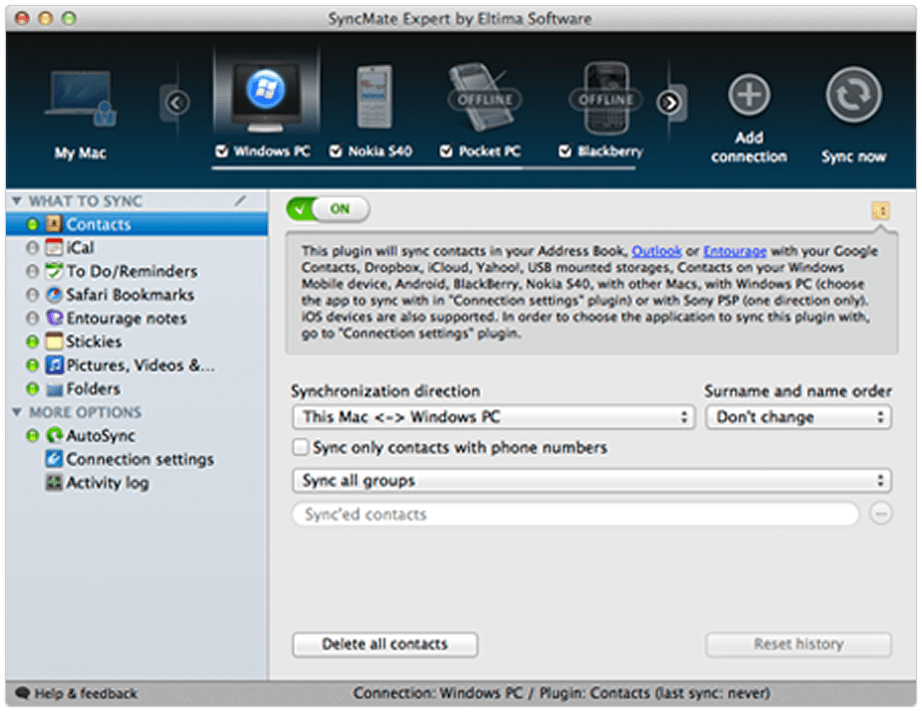Toggle the AutoSync status indicator

[x=32, y=436]
